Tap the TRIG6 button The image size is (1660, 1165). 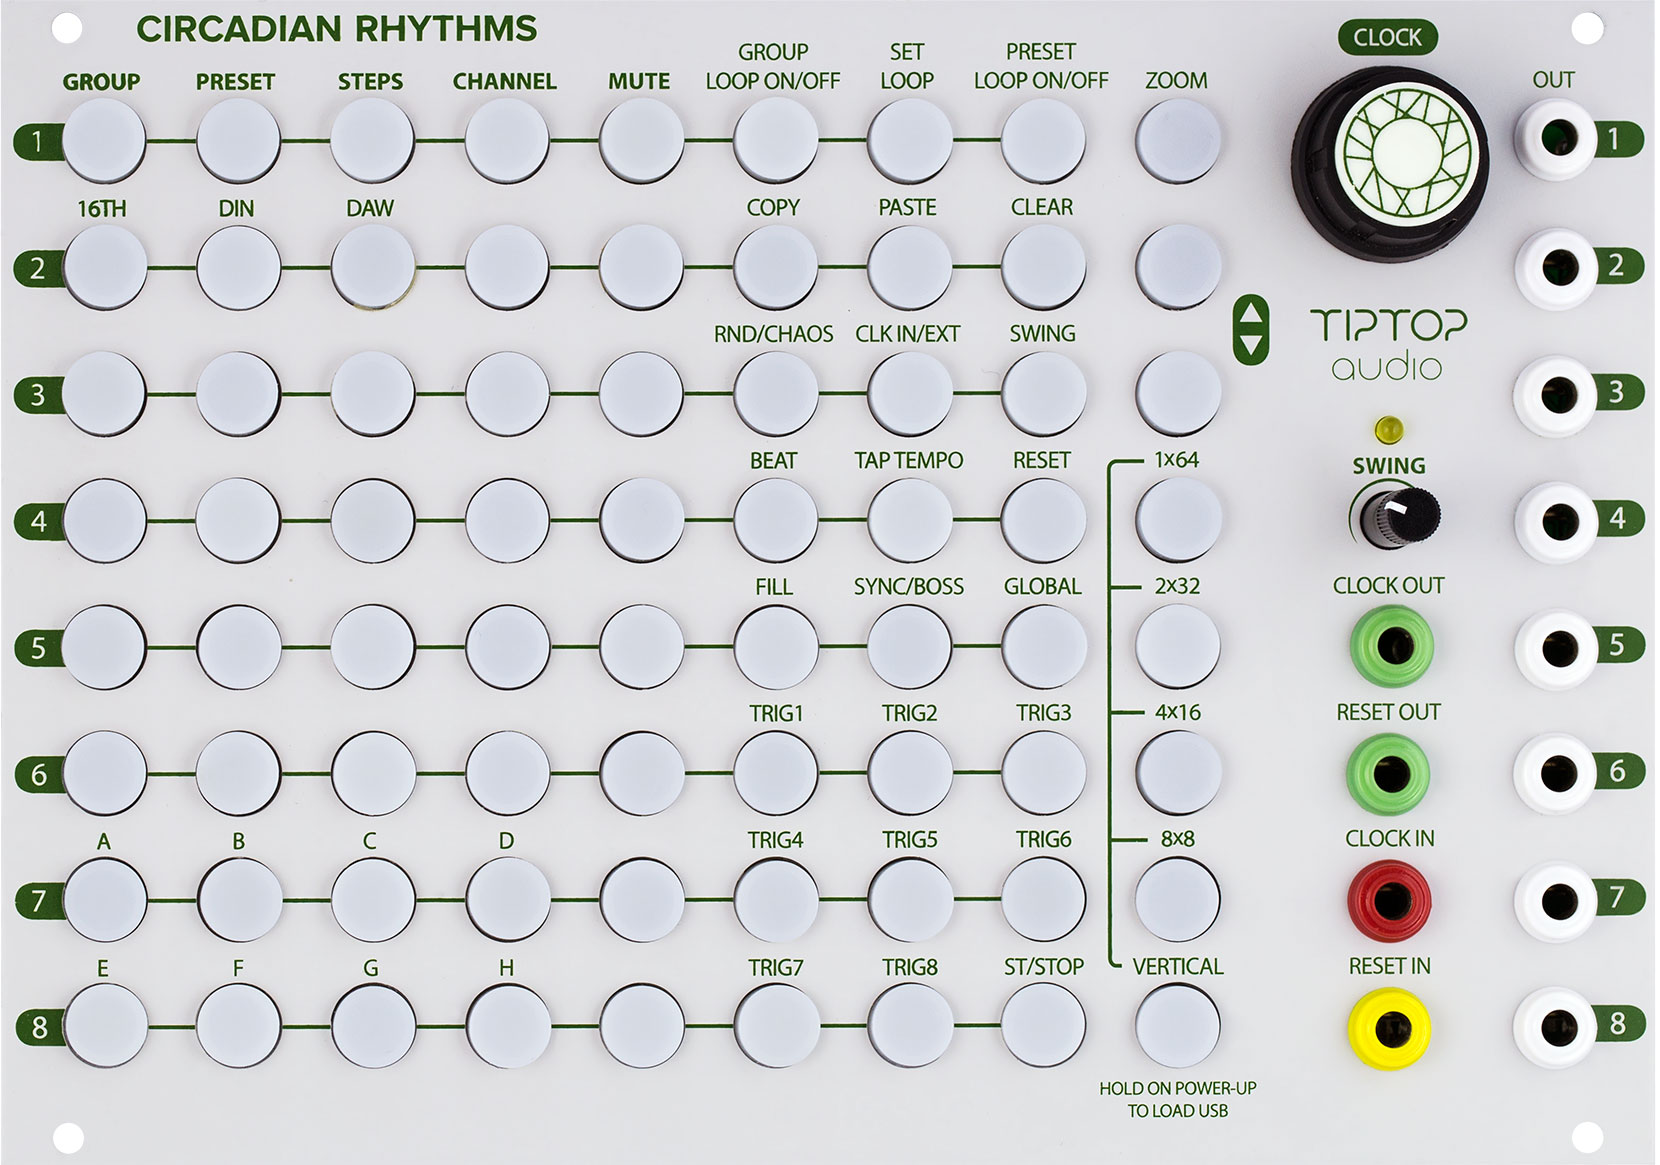pyautogui.click(x=1043, y=900)
